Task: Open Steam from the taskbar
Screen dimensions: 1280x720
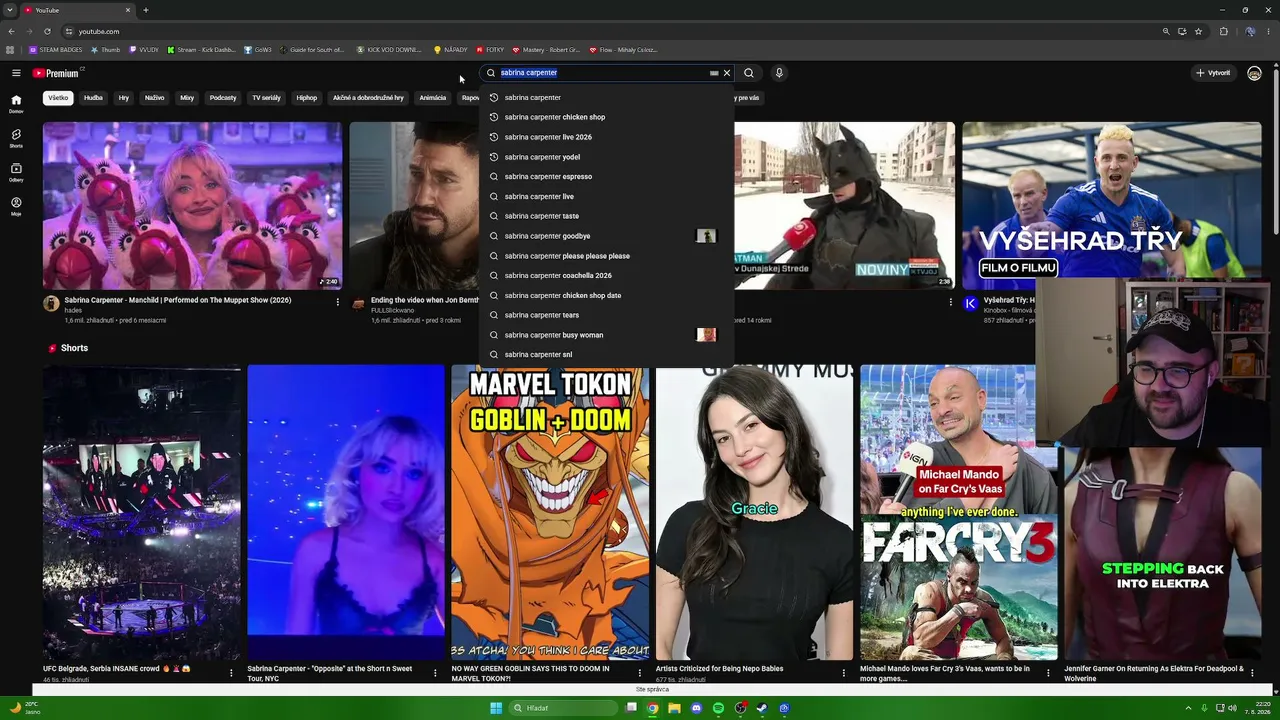Action: pos(762,708)
